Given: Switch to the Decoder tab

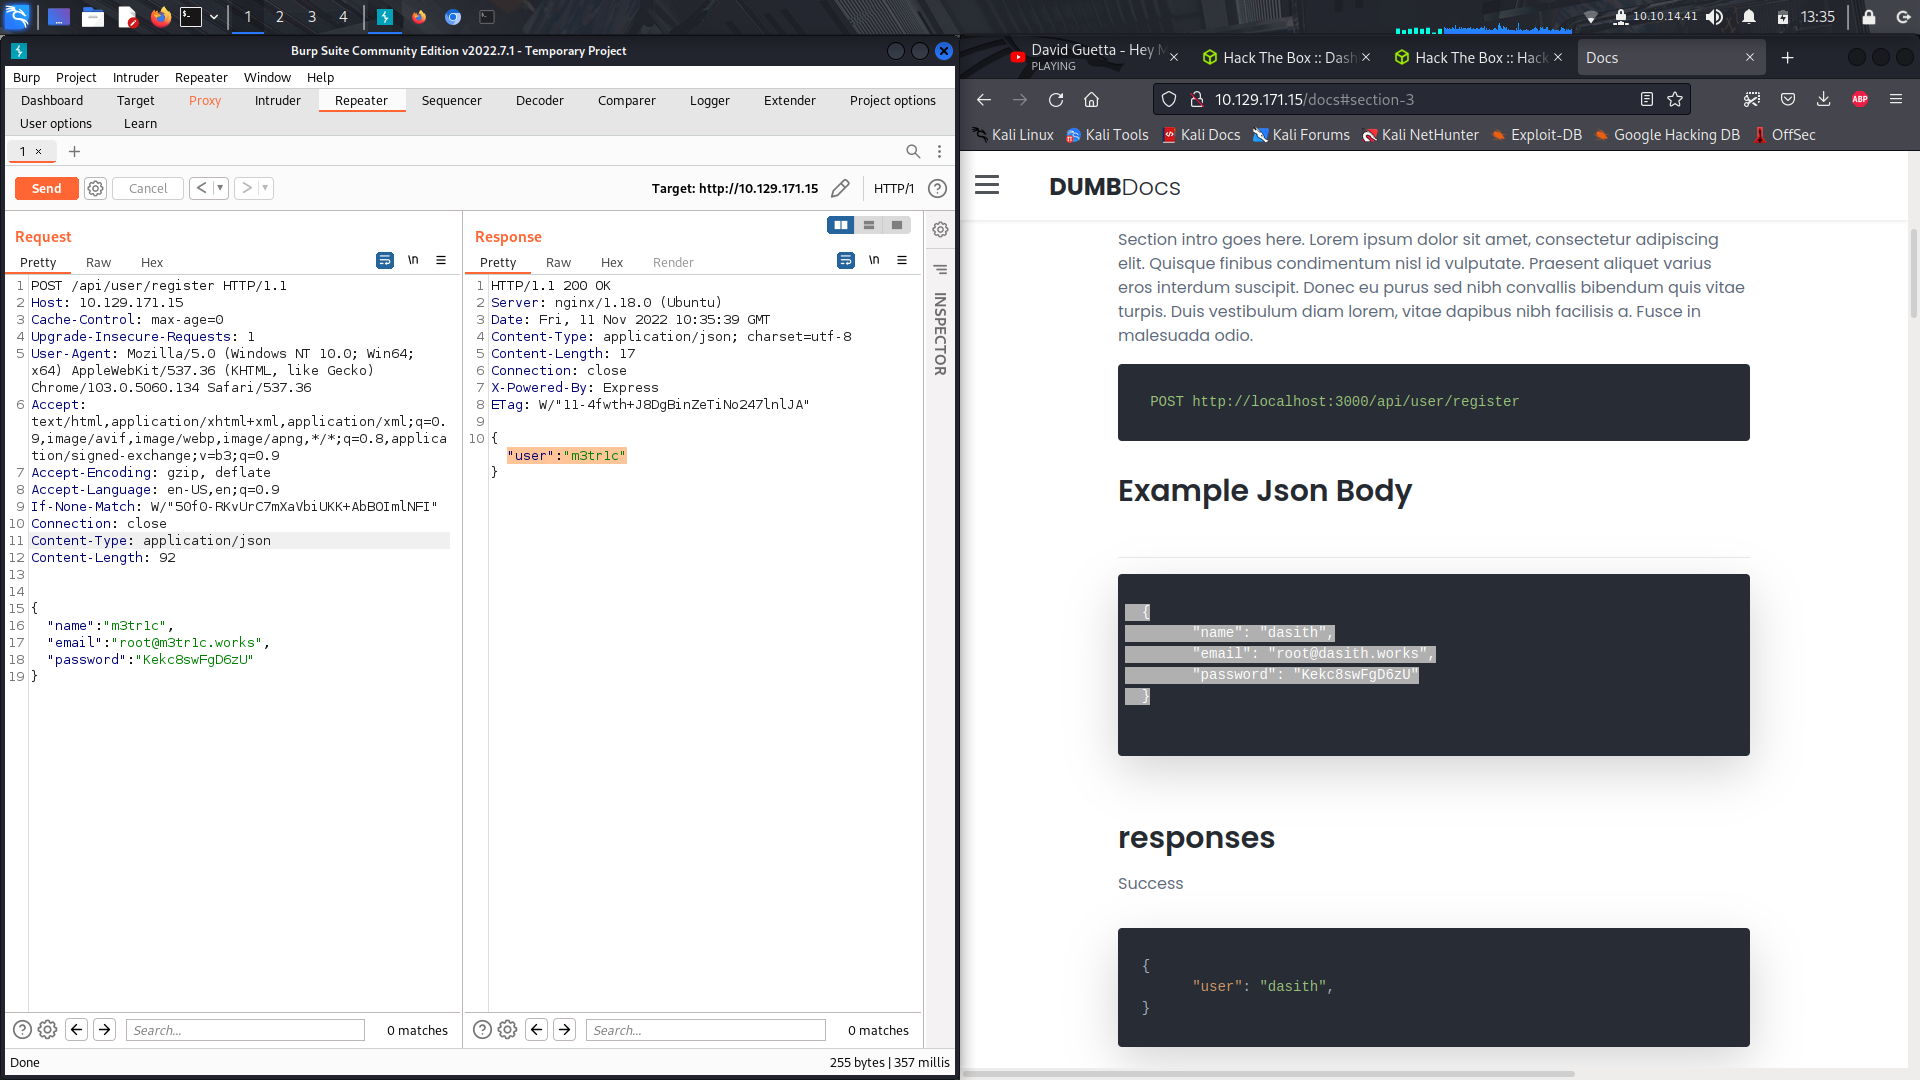Looking at the screenshot, I should pyautogui.click(x=539, y=100).
